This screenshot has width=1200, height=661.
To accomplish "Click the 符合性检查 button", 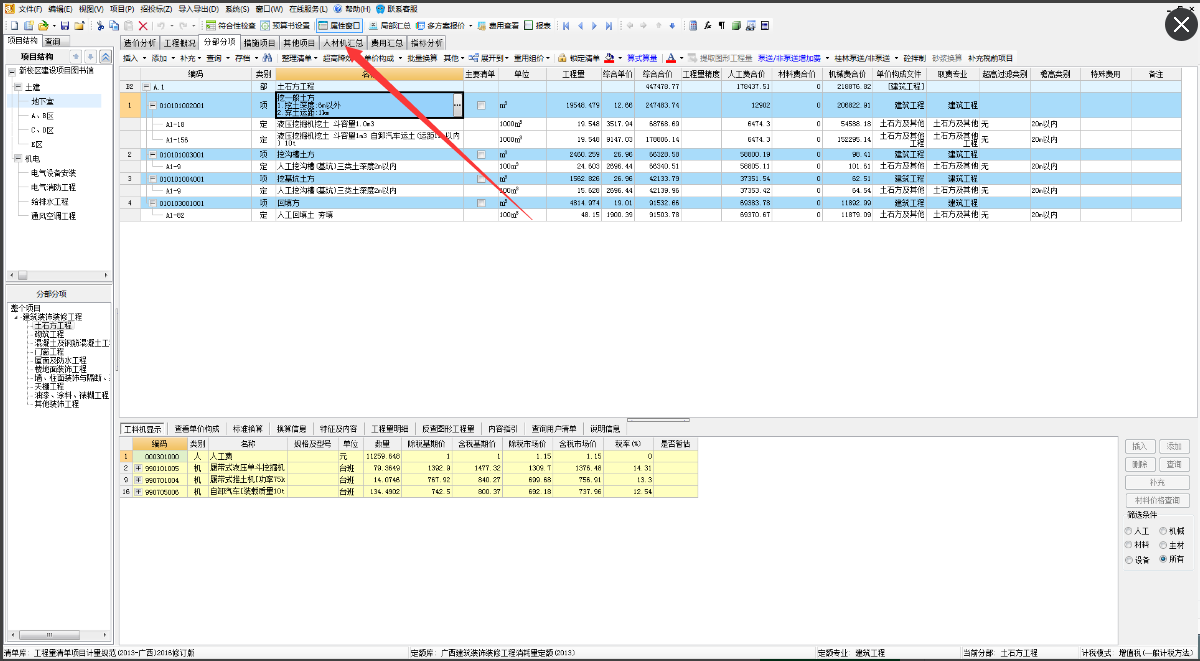I will (229, 25).
